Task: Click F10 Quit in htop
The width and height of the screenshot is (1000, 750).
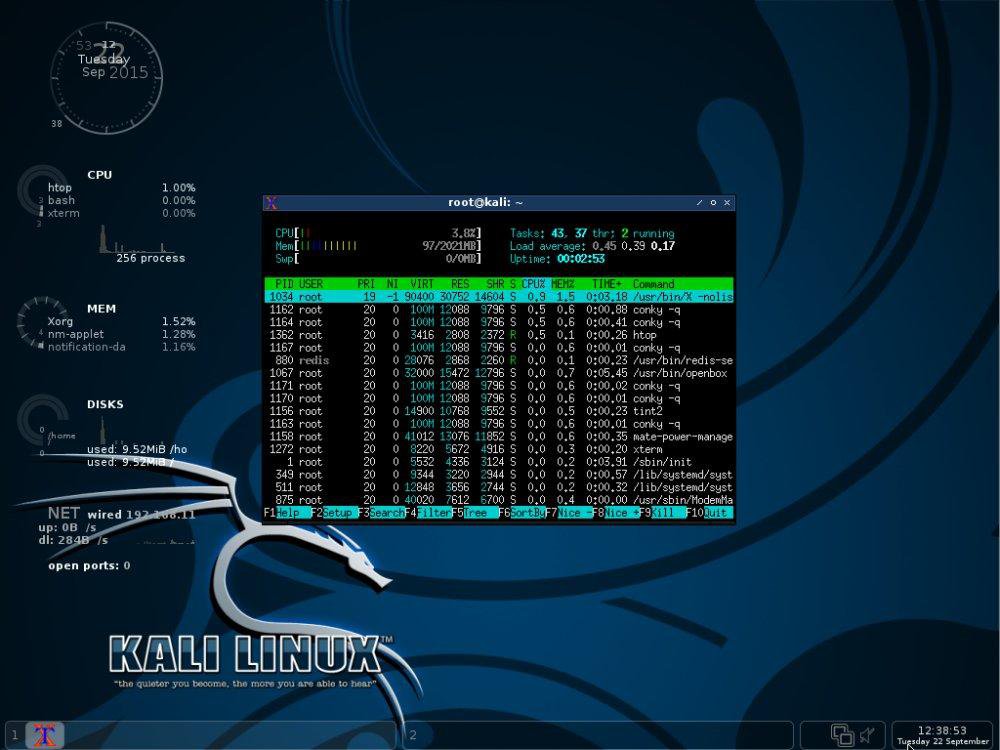Action: tap(709, 513)
